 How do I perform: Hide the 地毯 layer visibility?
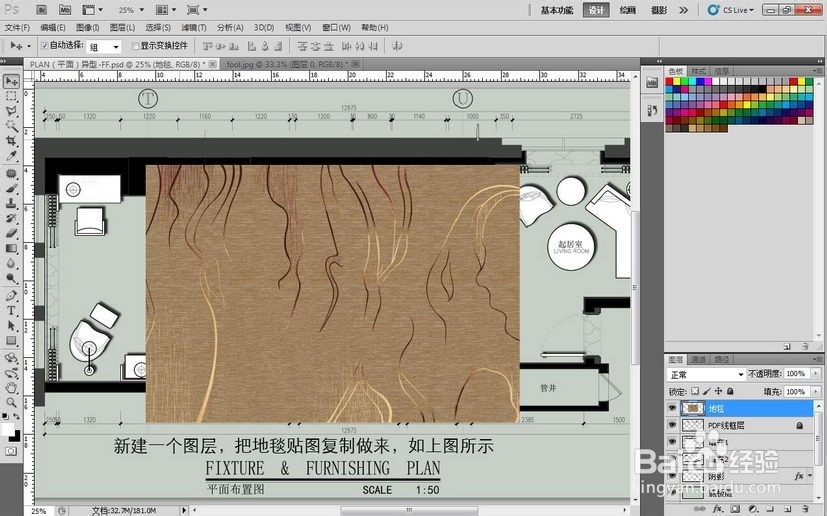(671, 408)
